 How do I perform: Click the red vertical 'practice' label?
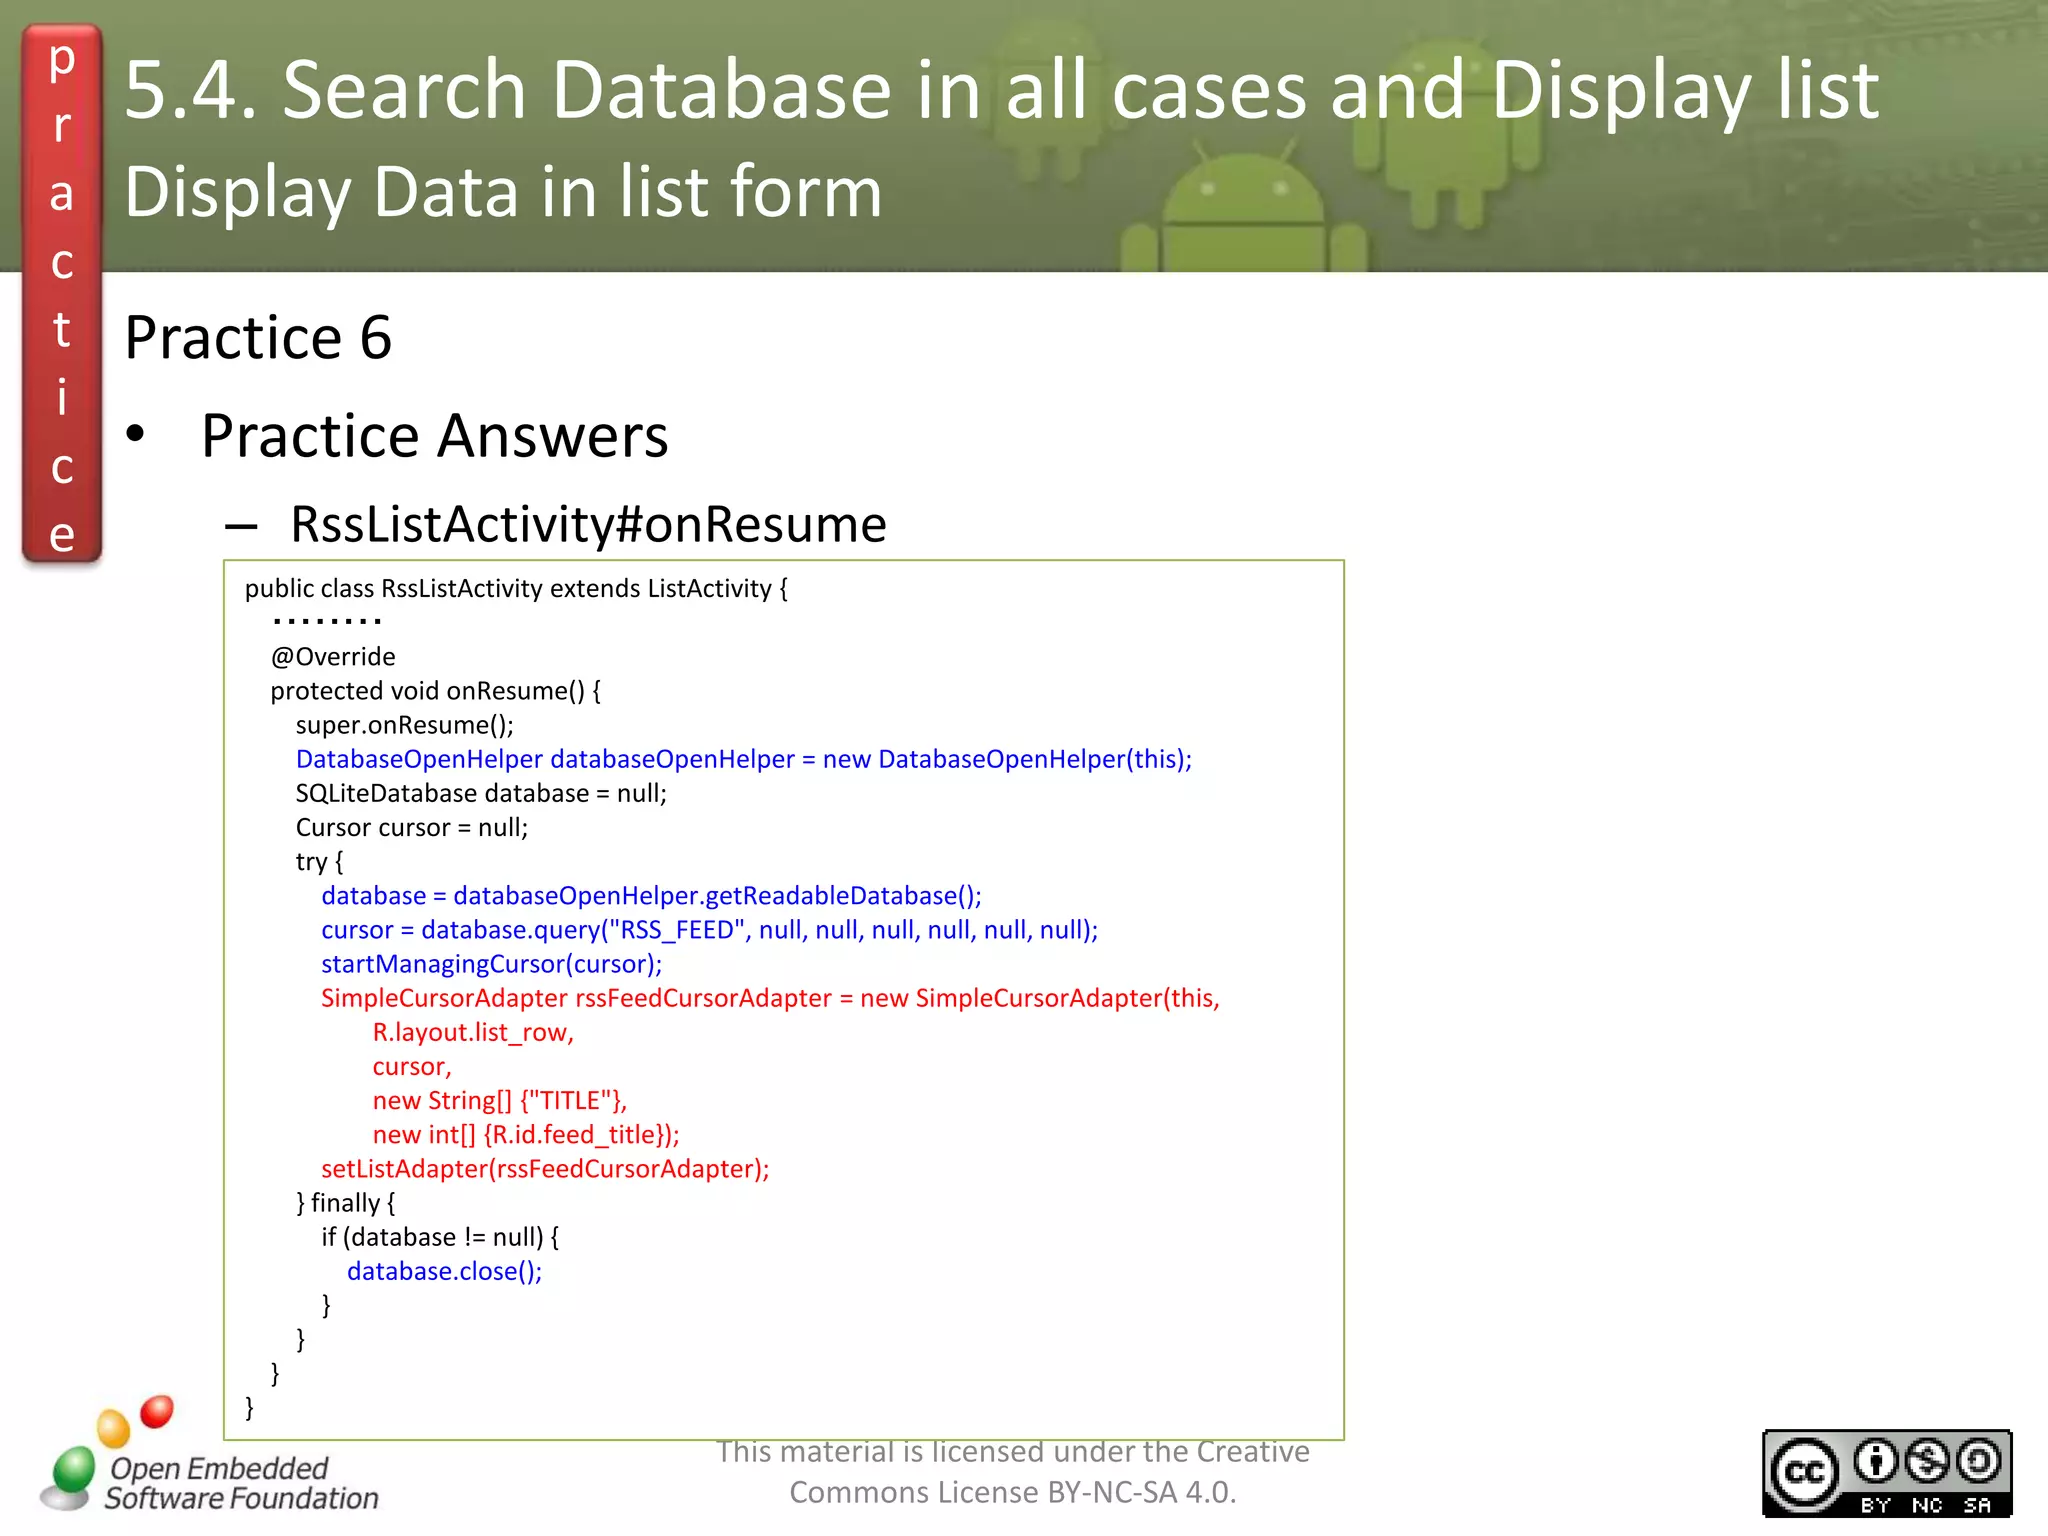[62, 295]
